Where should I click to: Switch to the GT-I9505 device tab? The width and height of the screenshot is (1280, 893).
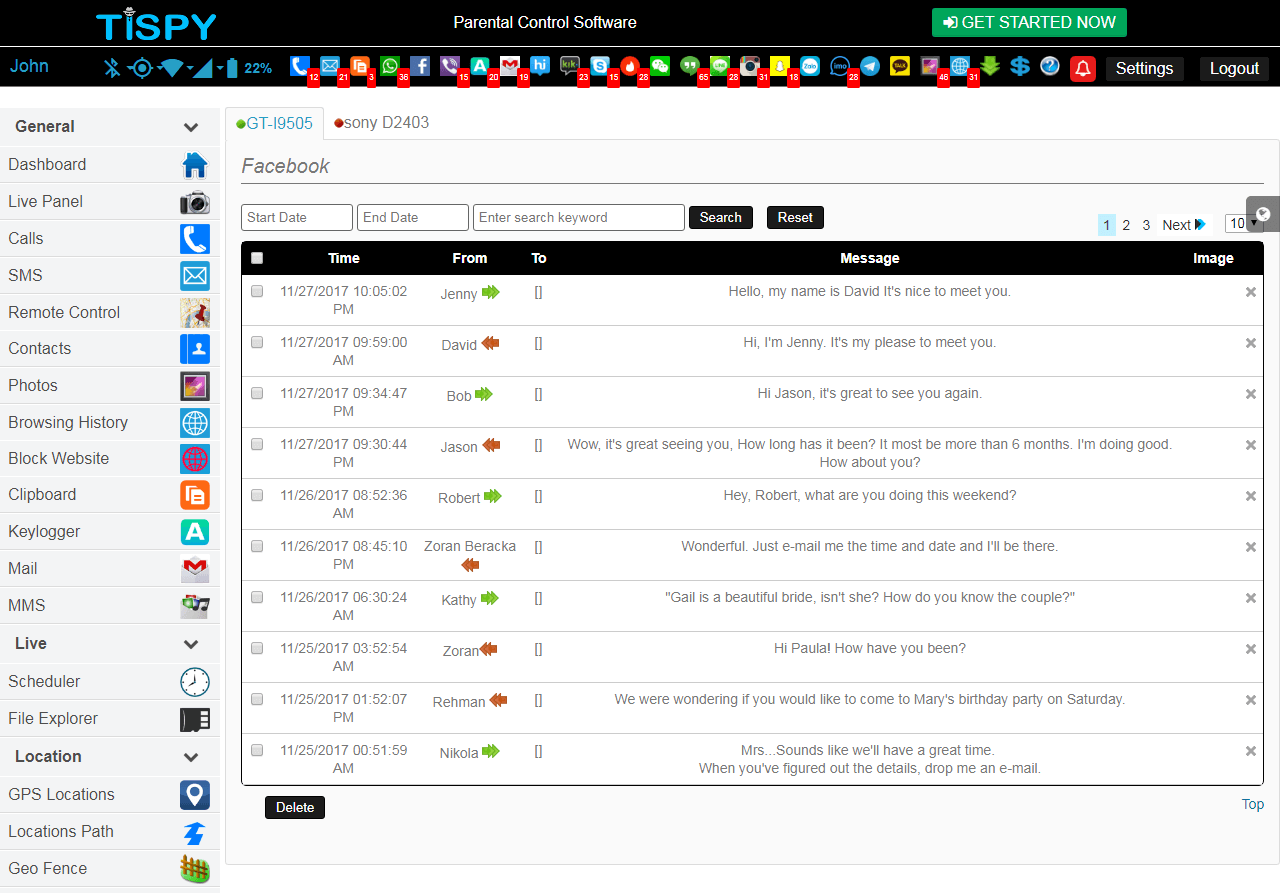[274, 123]
